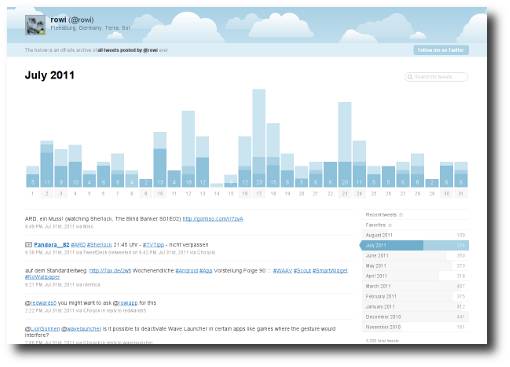Open the #RioWallpaper hashtag link
Viewport: 510px width, 367px height.
42,277
